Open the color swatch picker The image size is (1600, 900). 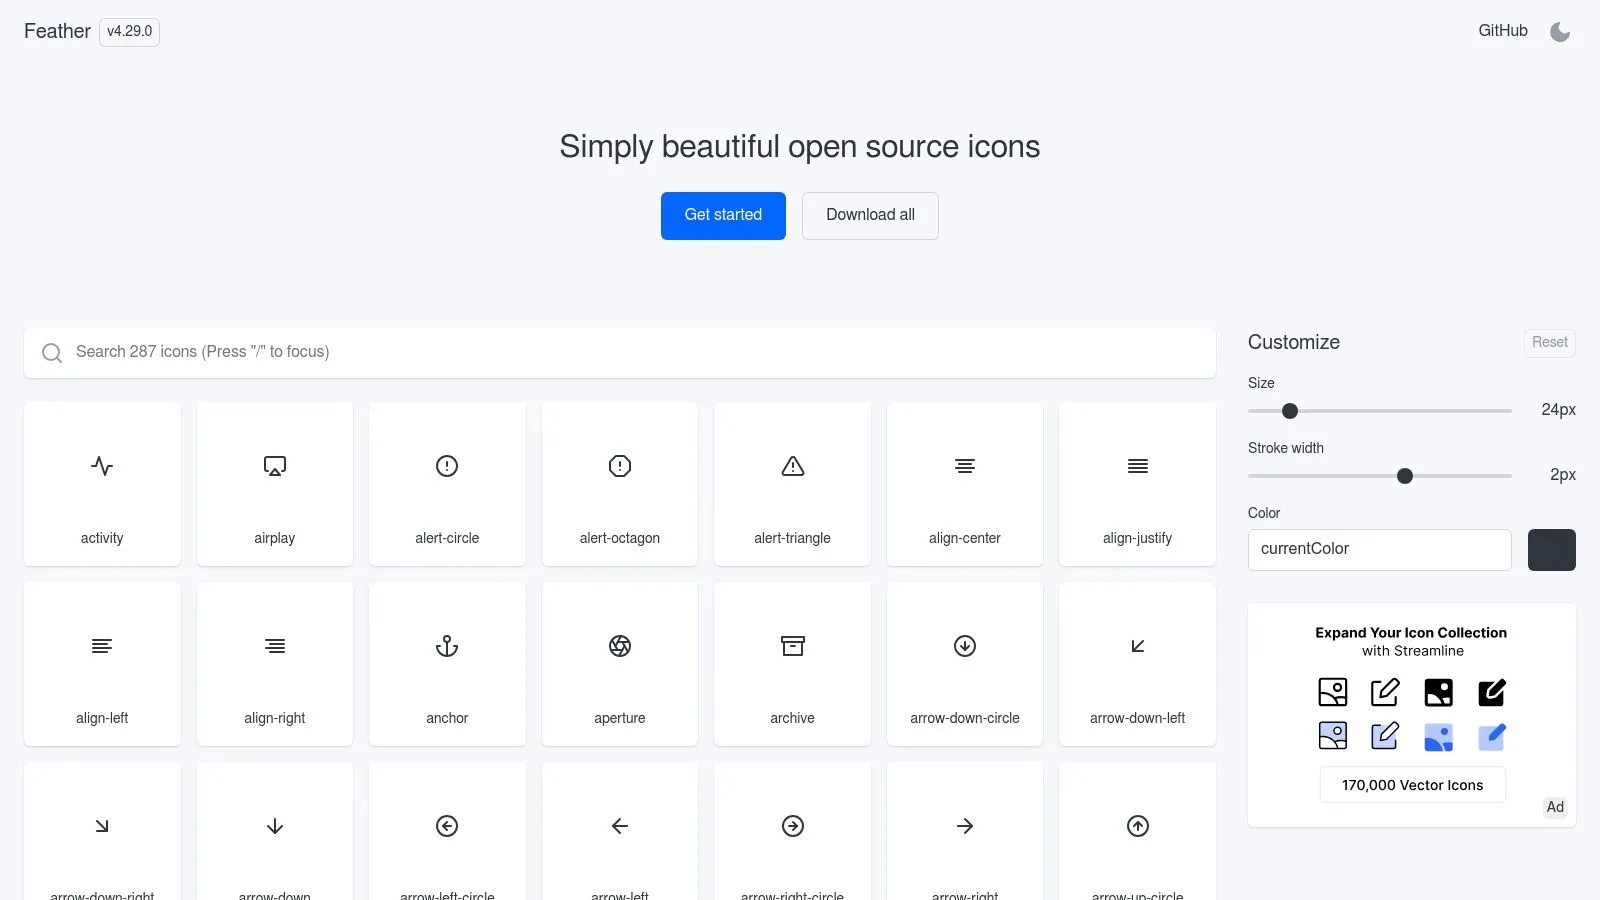pos(1551,549)
